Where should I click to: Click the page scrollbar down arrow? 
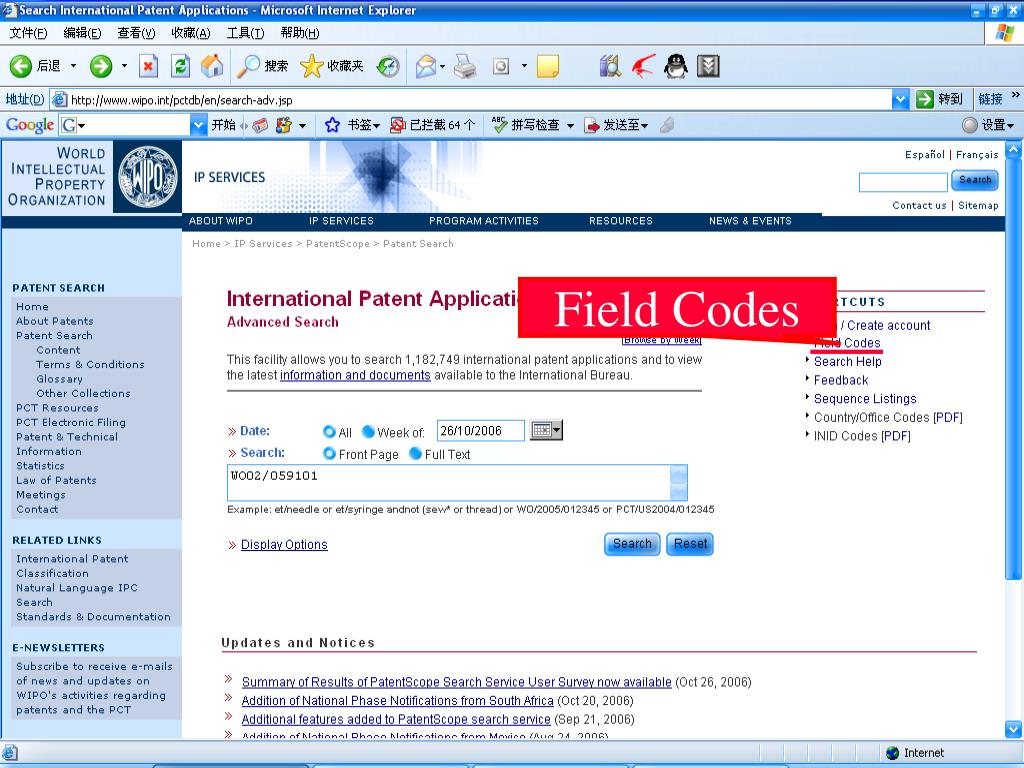pyautogui.click(x=1014, y=728)
